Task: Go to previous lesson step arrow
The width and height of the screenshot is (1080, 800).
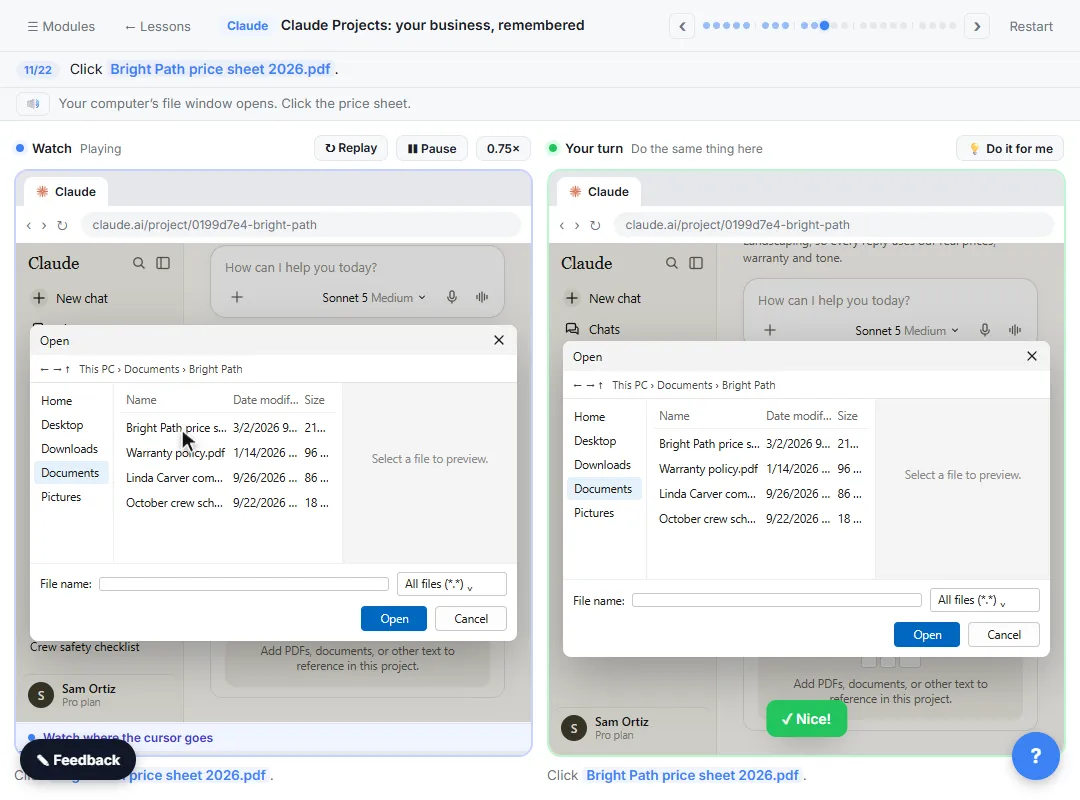Action: tap(682, 26)
